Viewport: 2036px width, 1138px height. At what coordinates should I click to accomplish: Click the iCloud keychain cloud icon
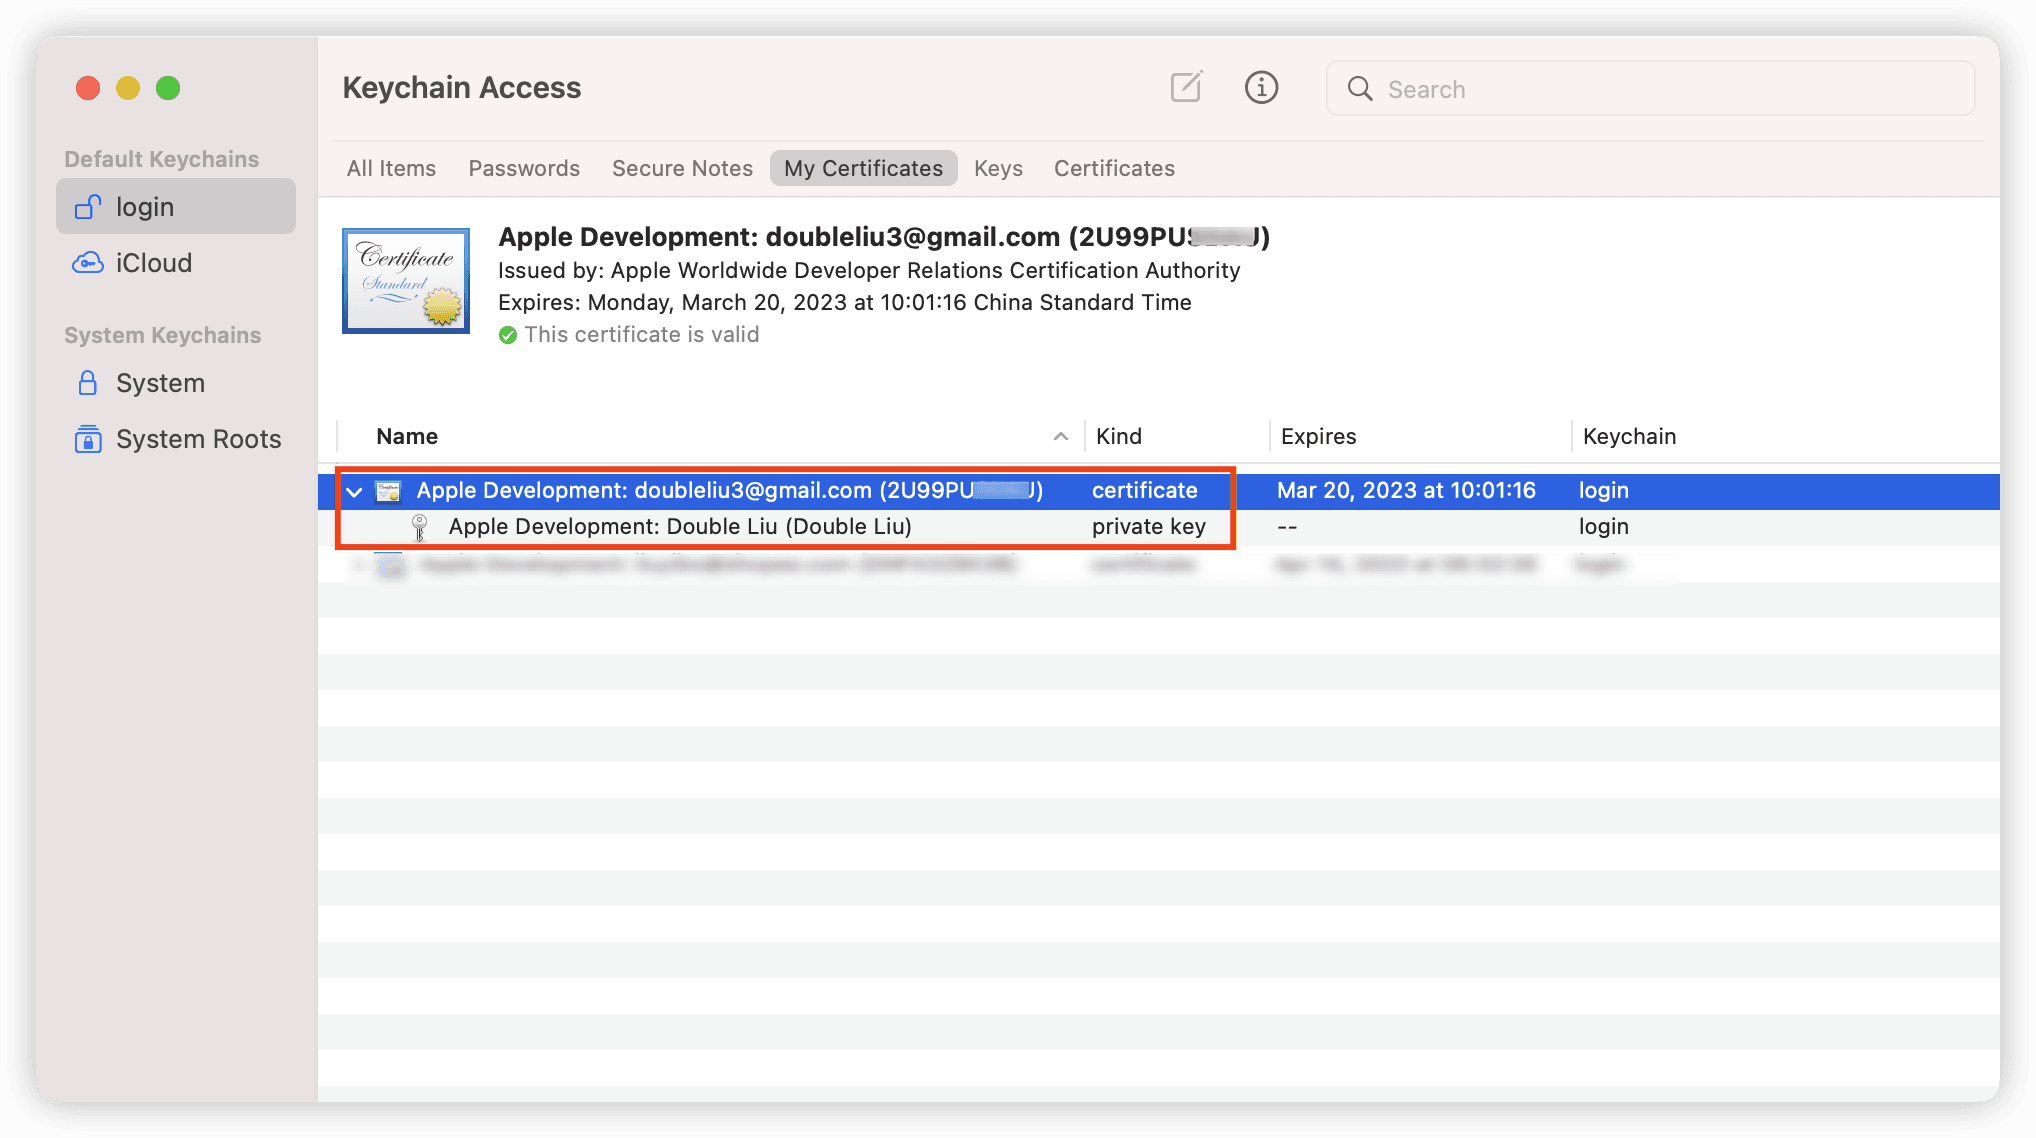point(88,263)
